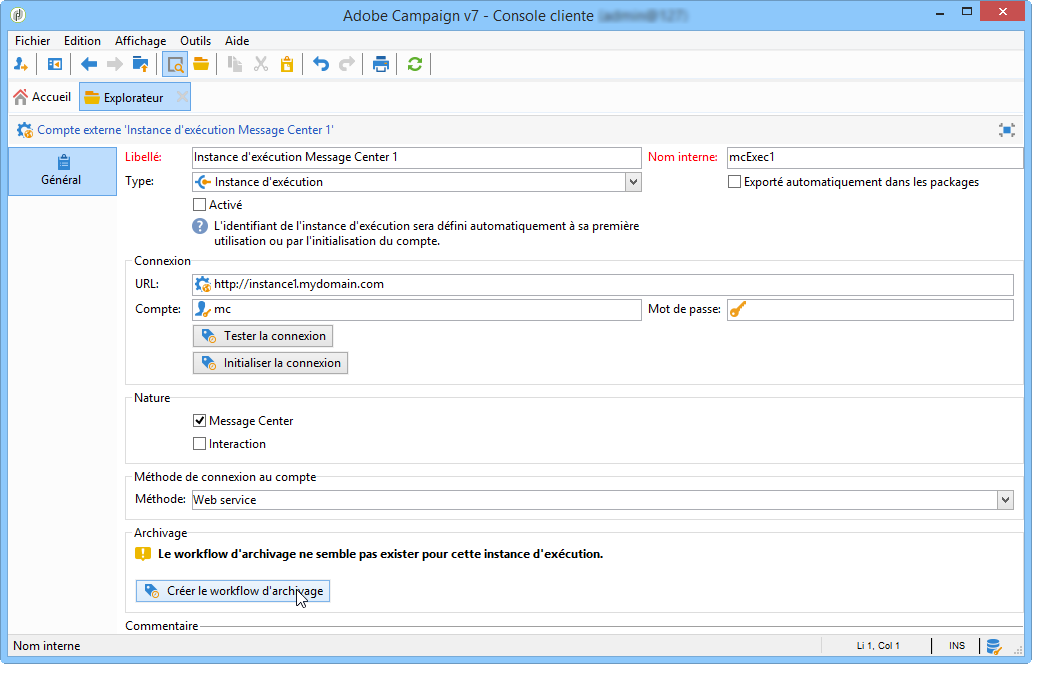Image resolution: width=1047 pixels, height=674 pixels.
Task: Close the Explorateur tab with its X
Action: [x=182, y=98]
